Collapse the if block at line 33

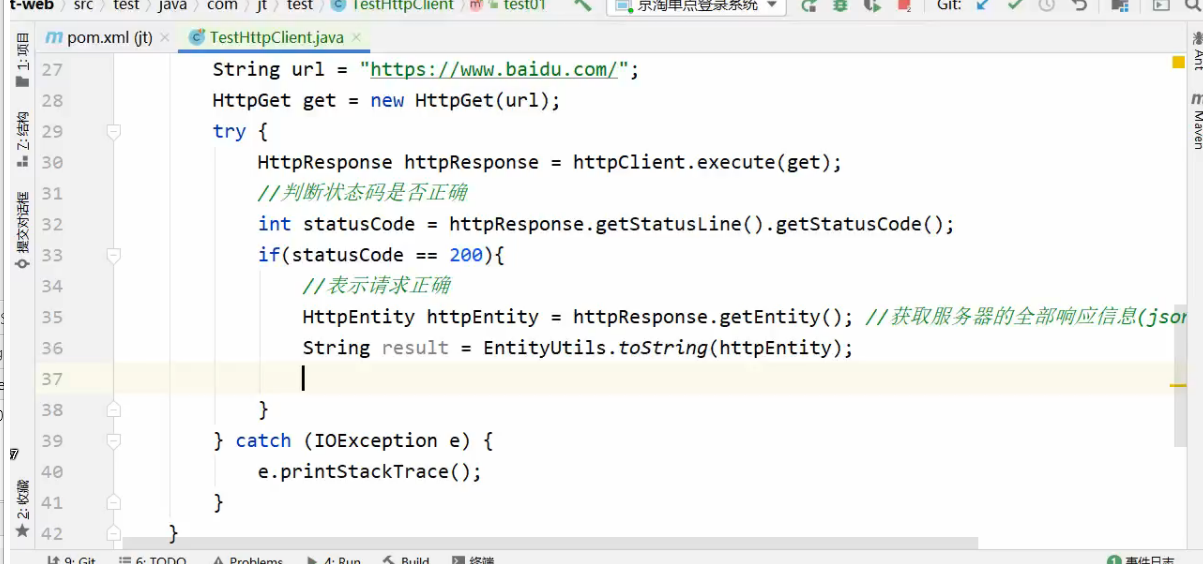click(113, 255)
